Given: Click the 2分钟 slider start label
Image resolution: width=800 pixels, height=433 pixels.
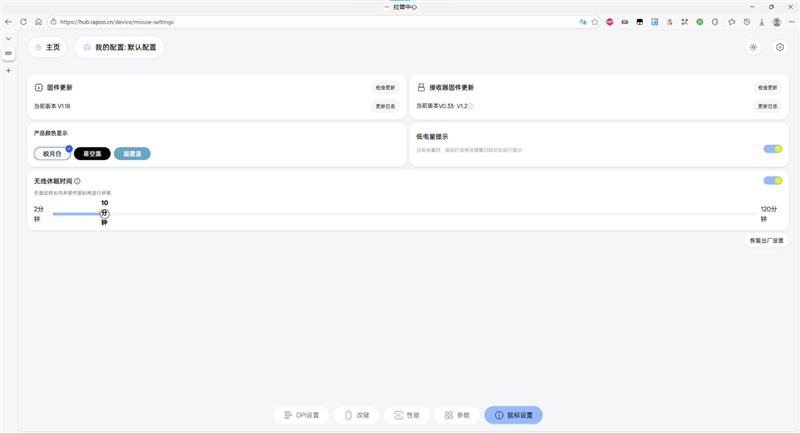Looking at the screenshot, I should coord(39,214).
